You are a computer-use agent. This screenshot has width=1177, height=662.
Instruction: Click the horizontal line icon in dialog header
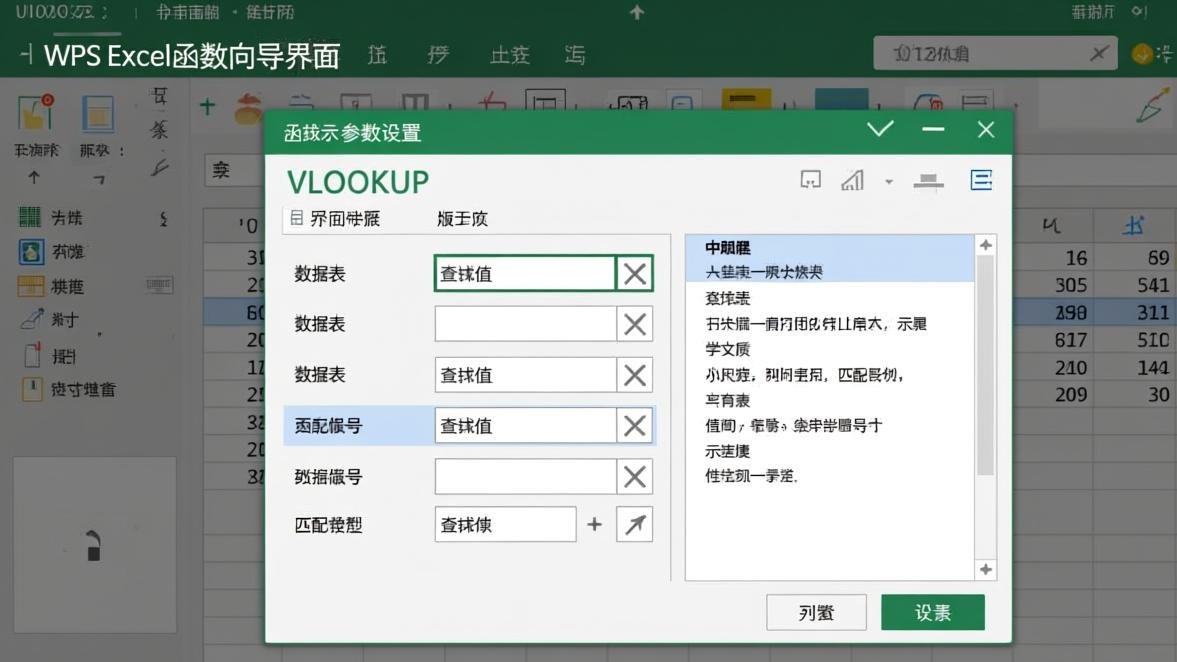point(929,181)
